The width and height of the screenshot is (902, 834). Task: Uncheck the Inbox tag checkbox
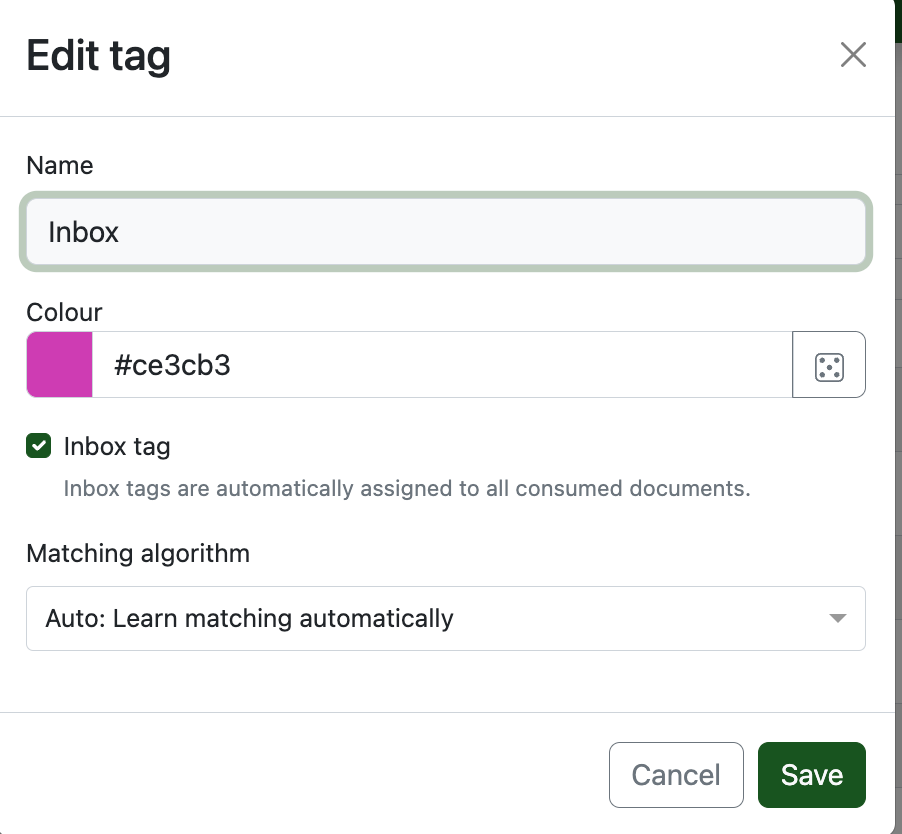(39, 446)
